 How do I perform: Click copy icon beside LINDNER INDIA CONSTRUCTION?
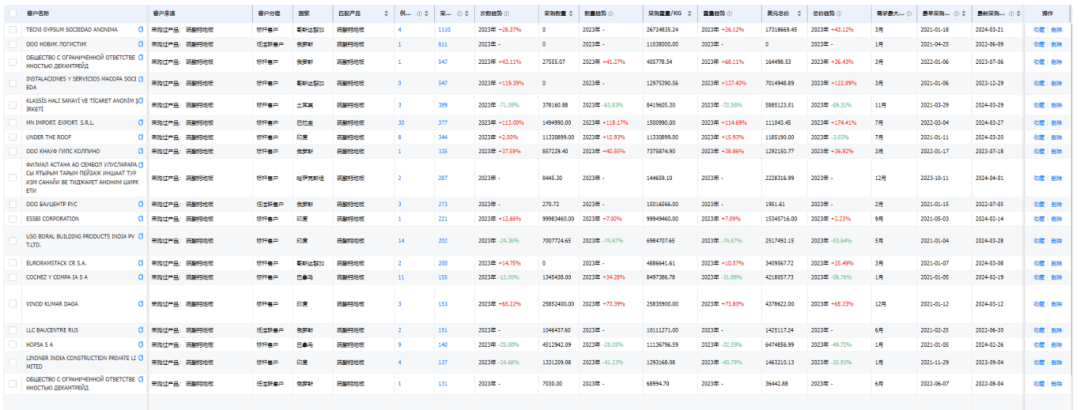pyautogui.click(x=141, y=358)
